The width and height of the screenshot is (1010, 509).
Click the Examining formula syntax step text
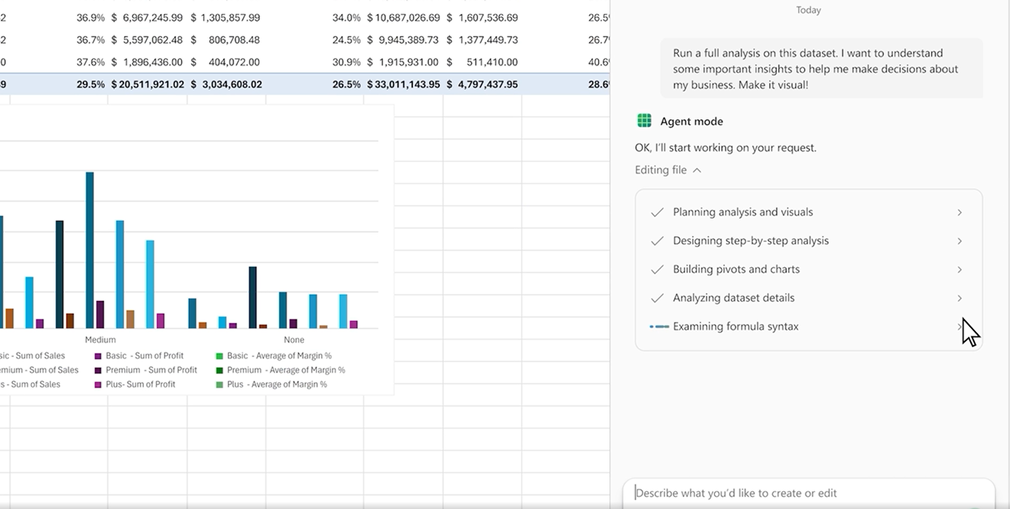[x=735, y=327]
